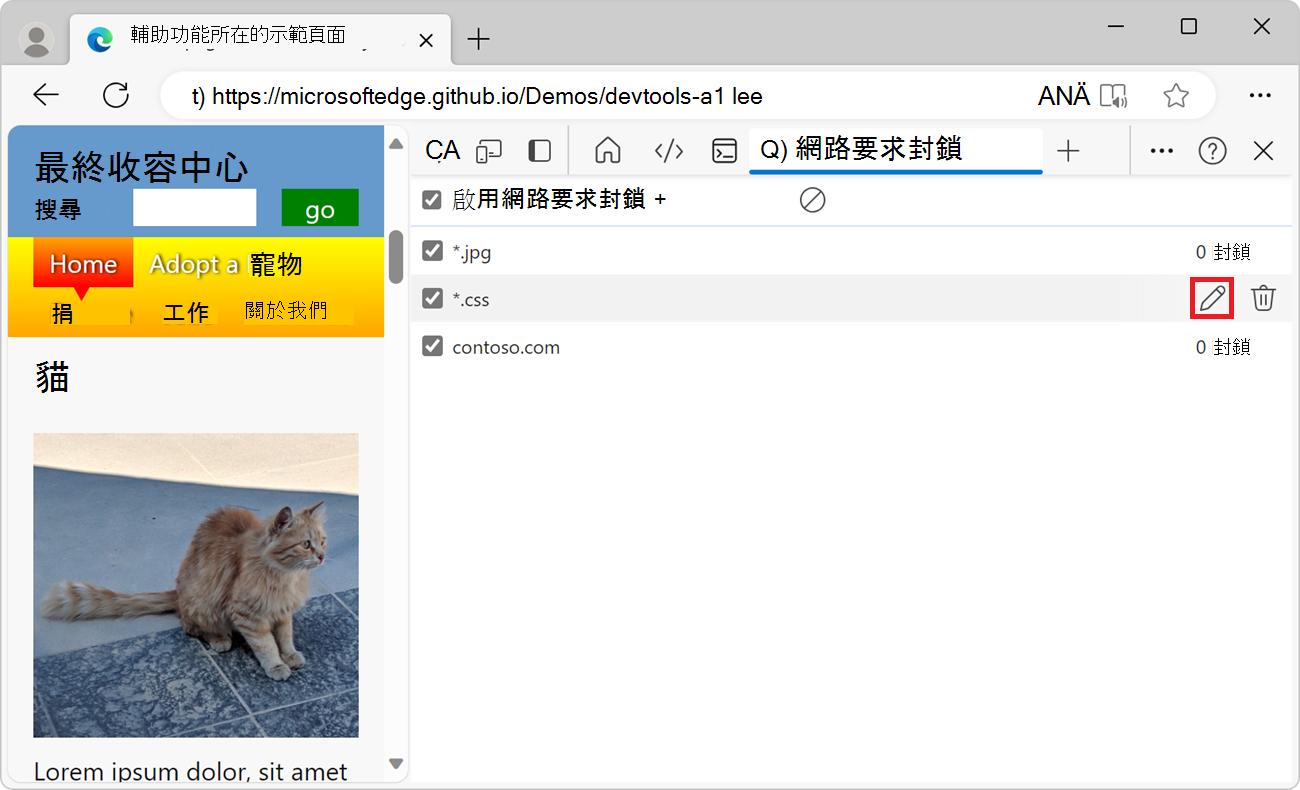Image resolution: width=1300 pixels, height=790 pixels.
Task: Click the page scroll down arrow
Action: tap(396, 763)
